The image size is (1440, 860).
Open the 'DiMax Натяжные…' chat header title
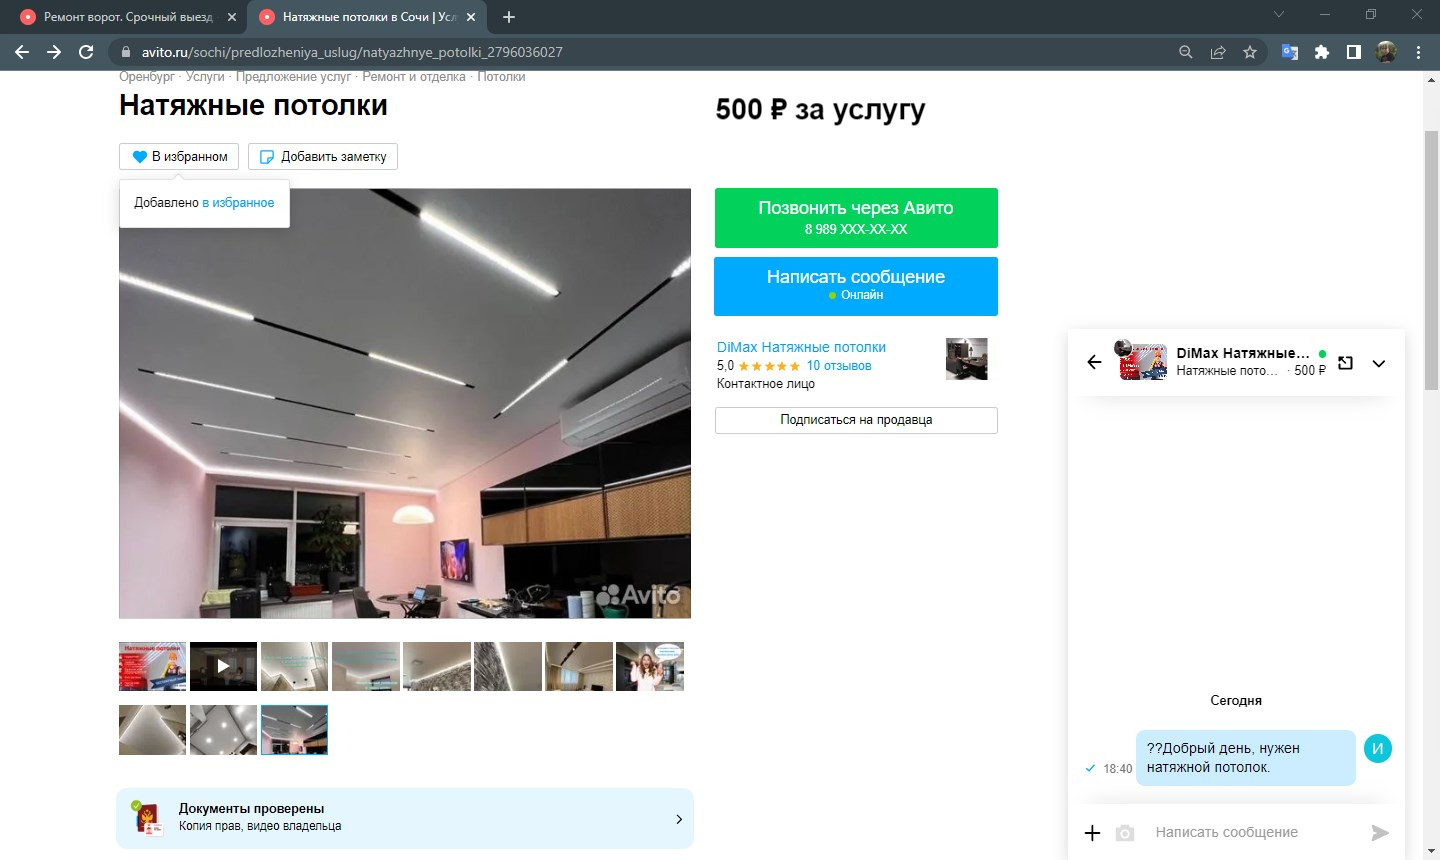[1242, 353]
